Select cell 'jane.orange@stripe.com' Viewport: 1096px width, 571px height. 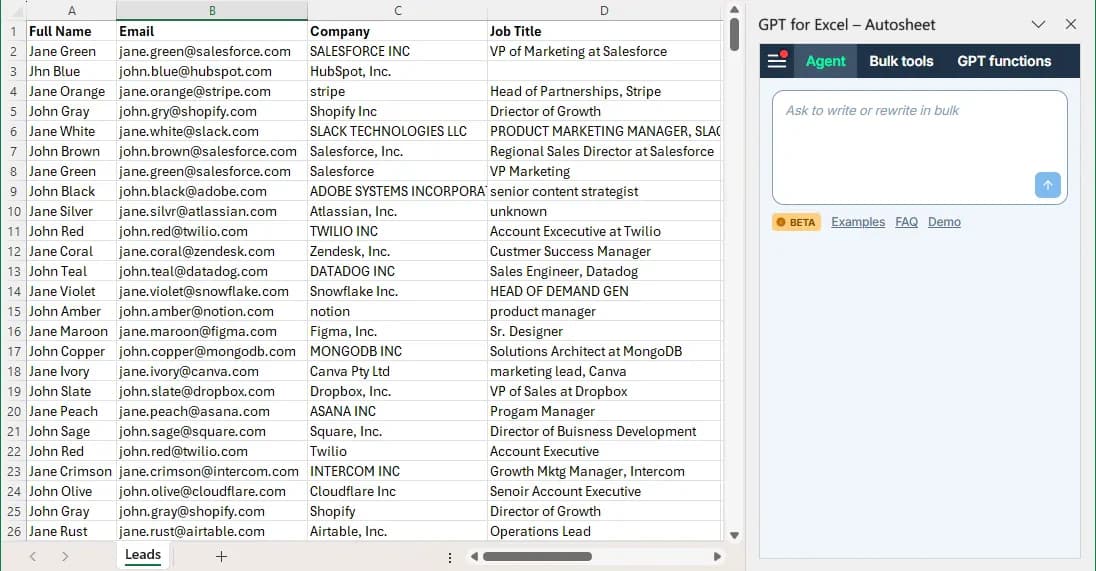(212, 92)
